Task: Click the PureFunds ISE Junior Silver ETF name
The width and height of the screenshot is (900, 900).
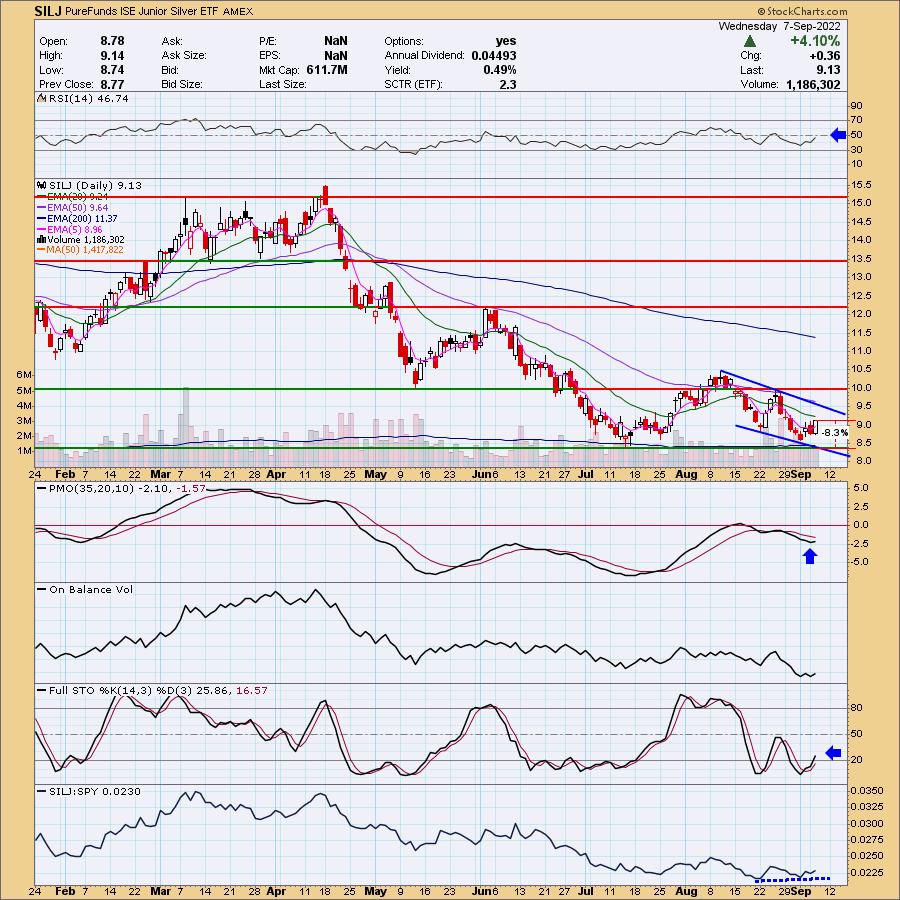Action: 142,11
